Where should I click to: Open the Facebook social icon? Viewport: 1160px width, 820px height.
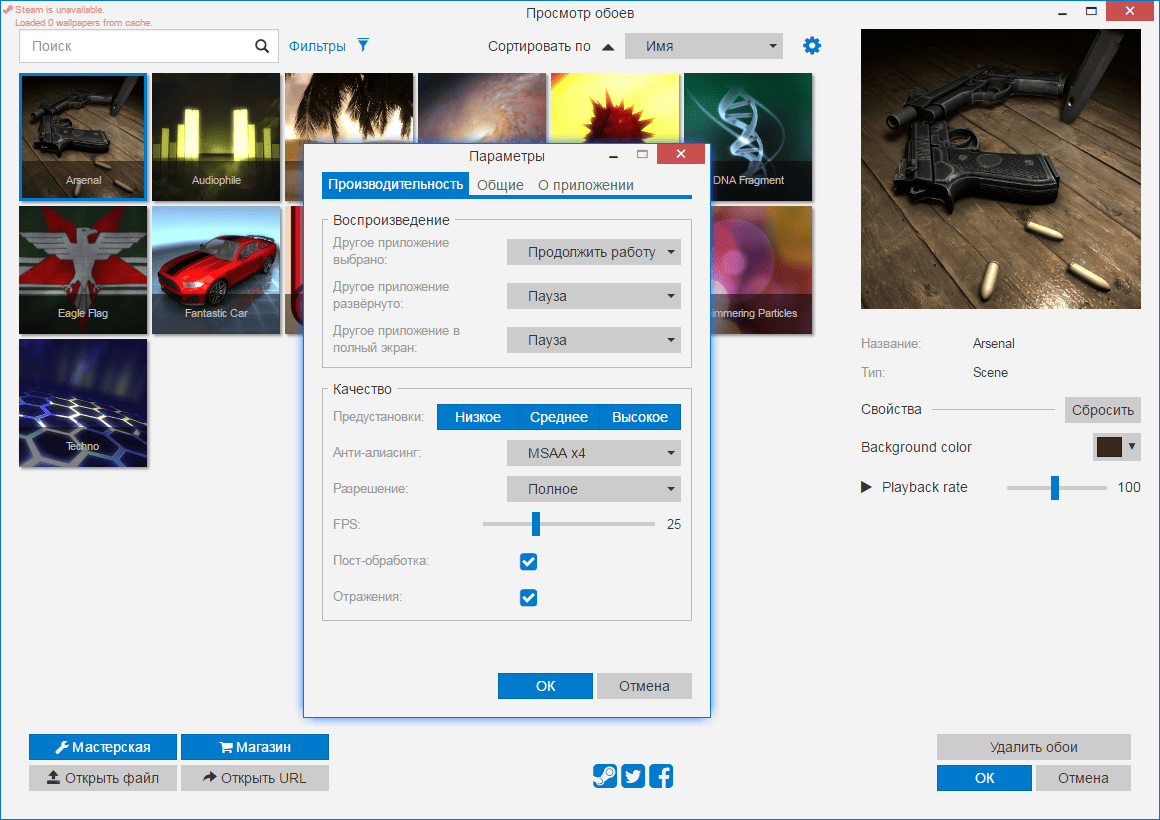(x=661, y=776)
